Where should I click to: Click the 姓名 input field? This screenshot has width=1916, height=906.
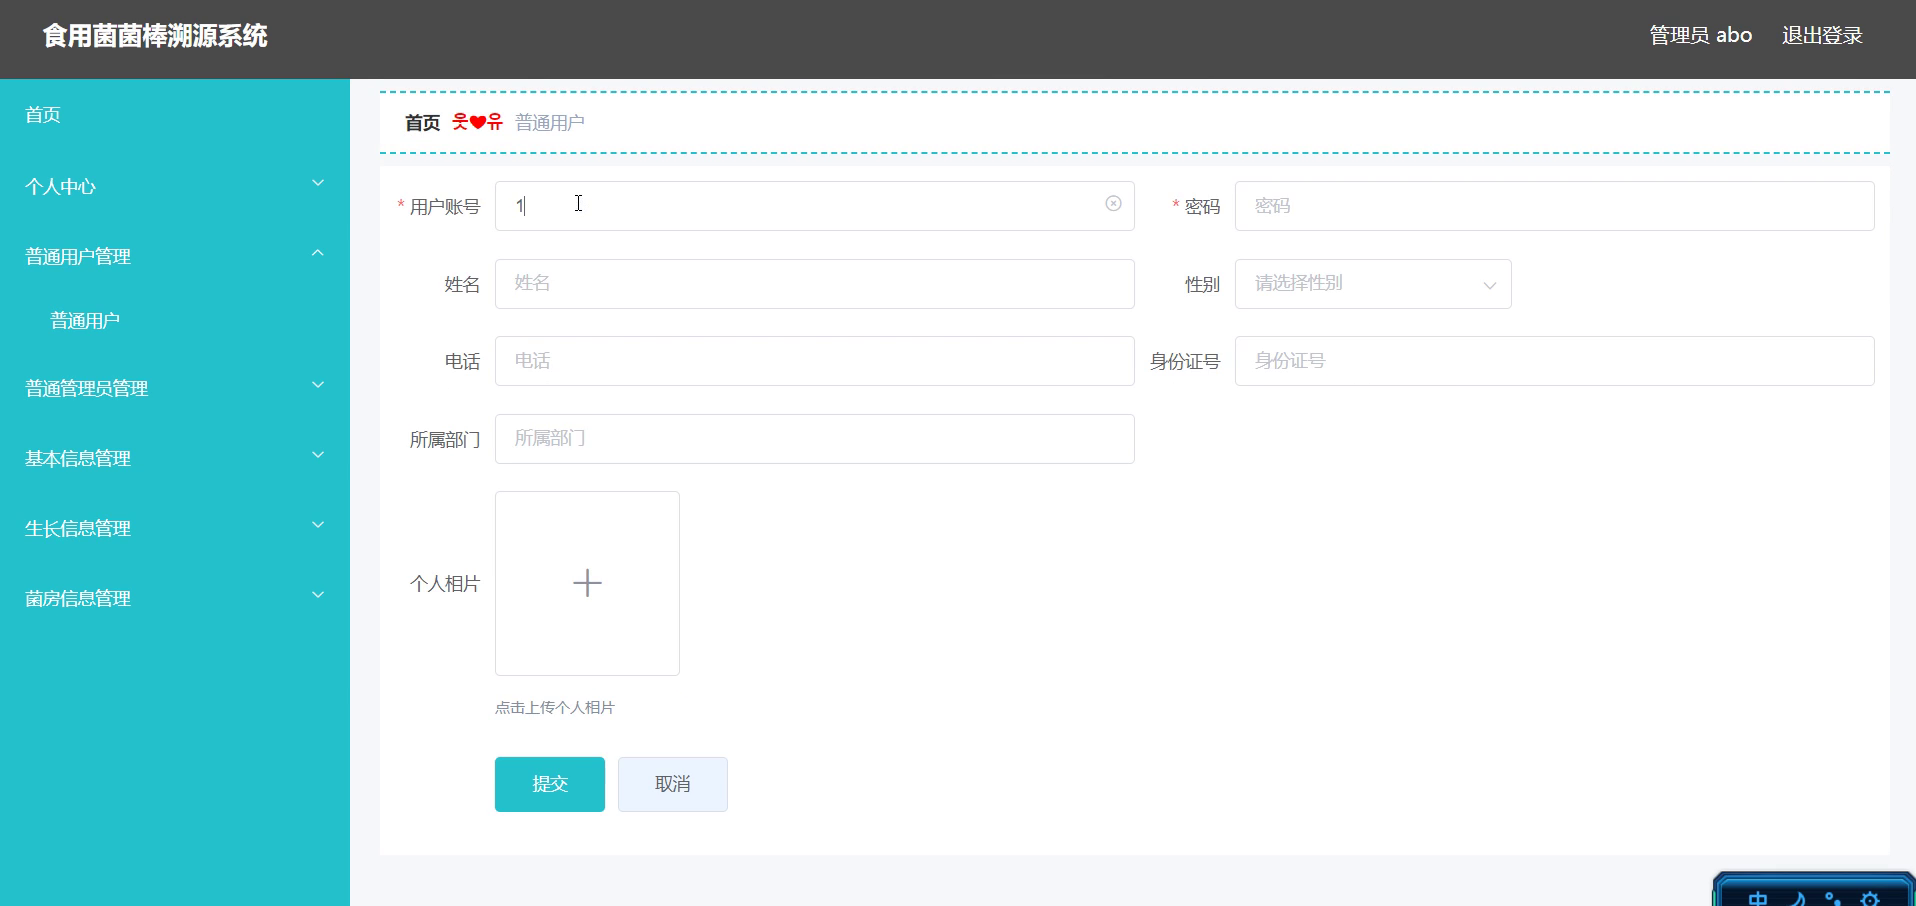(815, 284)
